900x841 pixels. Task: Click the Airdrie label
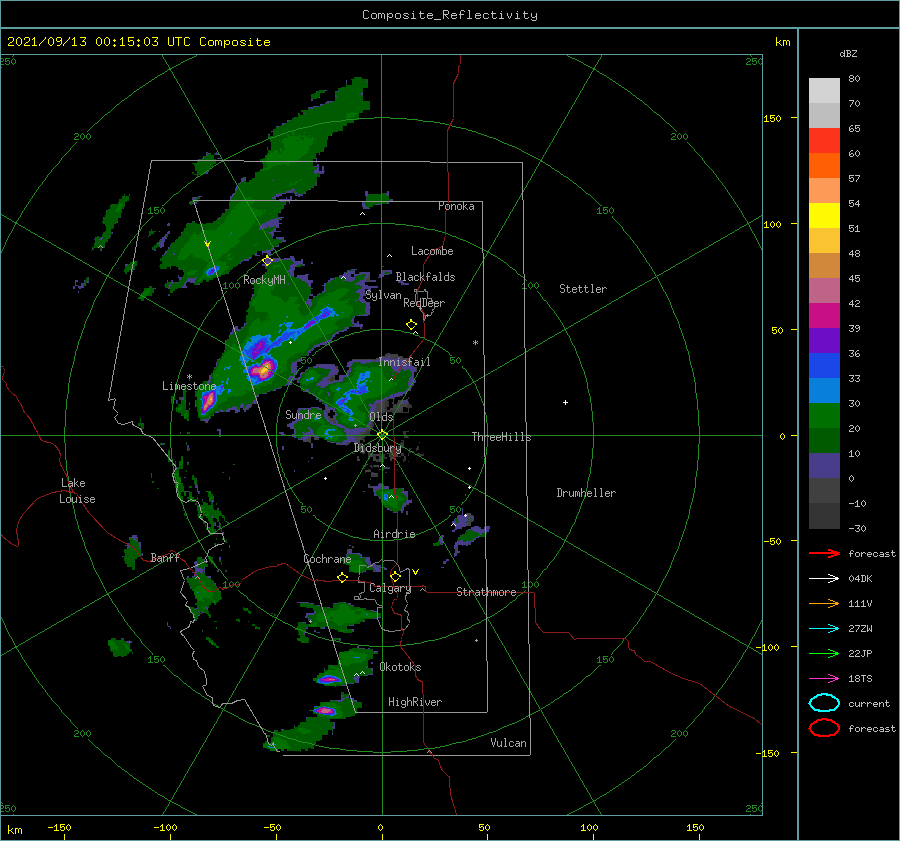pyautogui.click(x=394, y=534)
